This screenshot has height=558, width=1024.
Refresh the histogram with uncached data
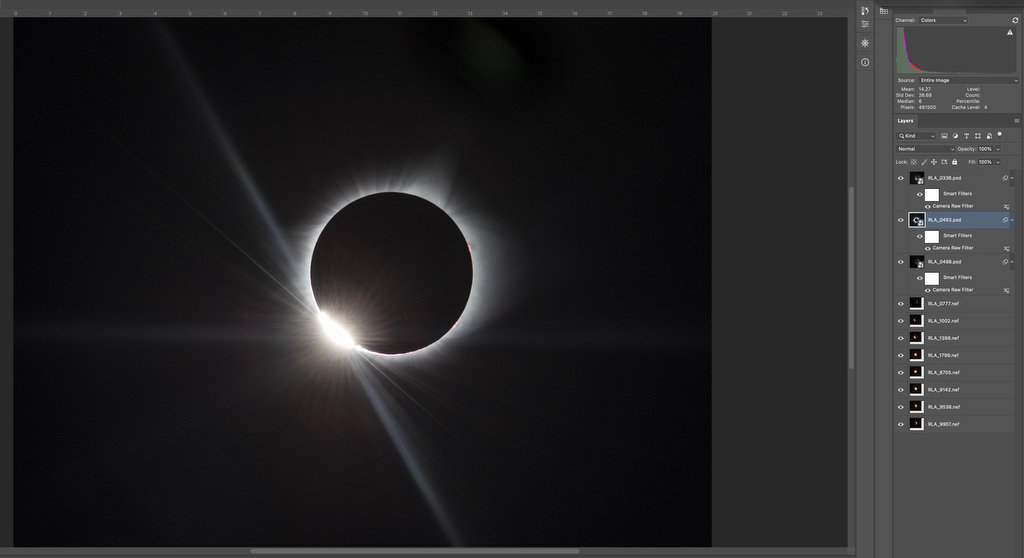click(1015, 20)
